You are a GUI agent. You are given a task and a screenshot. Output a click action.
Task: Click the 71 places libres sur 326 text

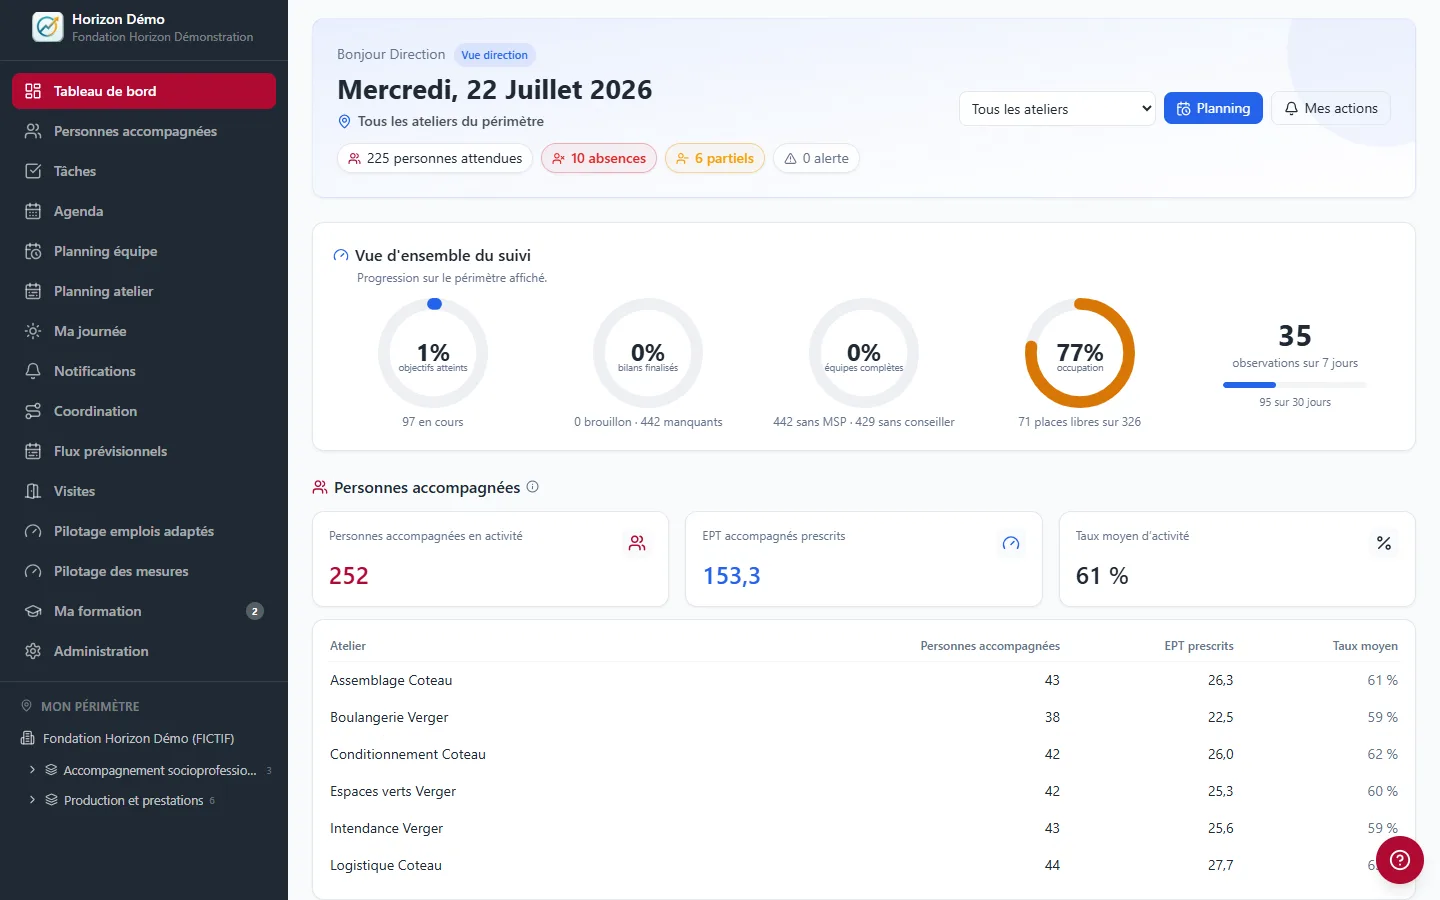pos(1080,422)
